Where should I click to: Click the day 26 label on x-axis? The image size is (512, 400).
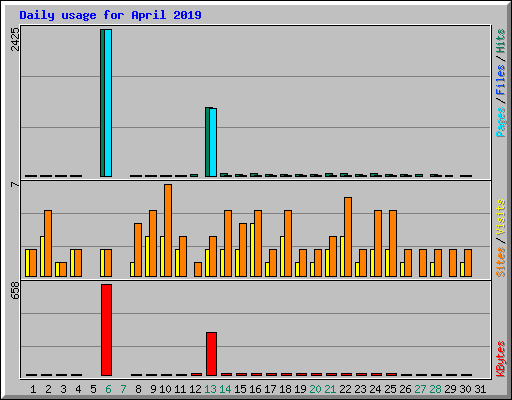point(405,389)
